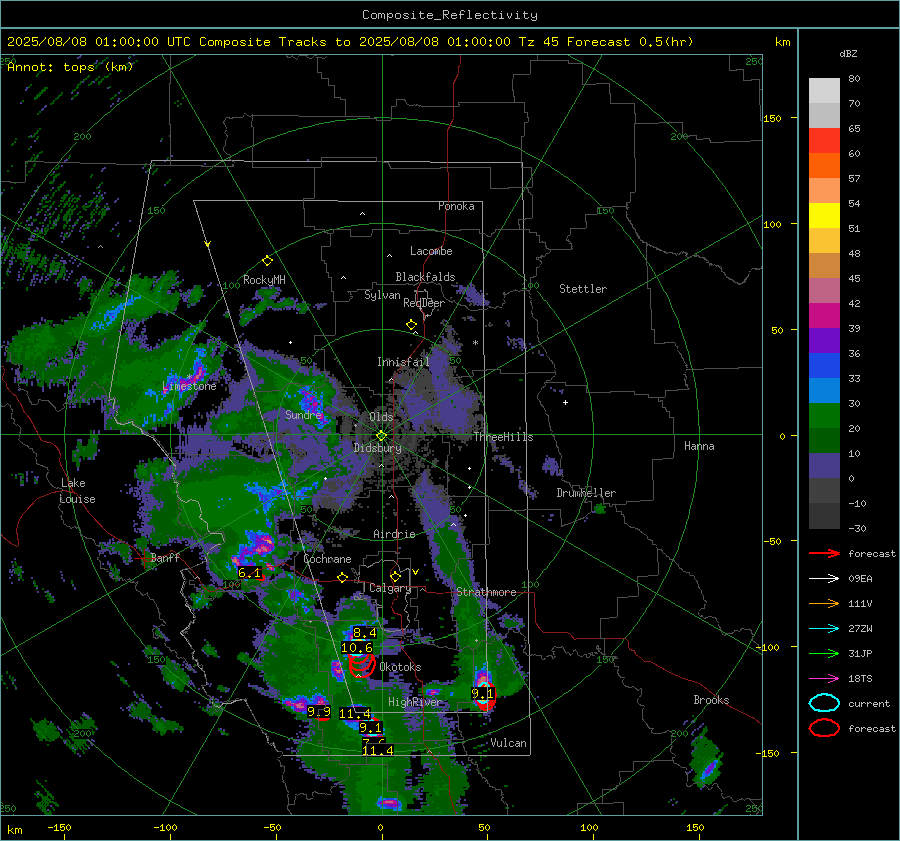The height and width of the screenshot is (841, 900).
Task: Click the Didsbury city label
Action: (x=378, y=448)
